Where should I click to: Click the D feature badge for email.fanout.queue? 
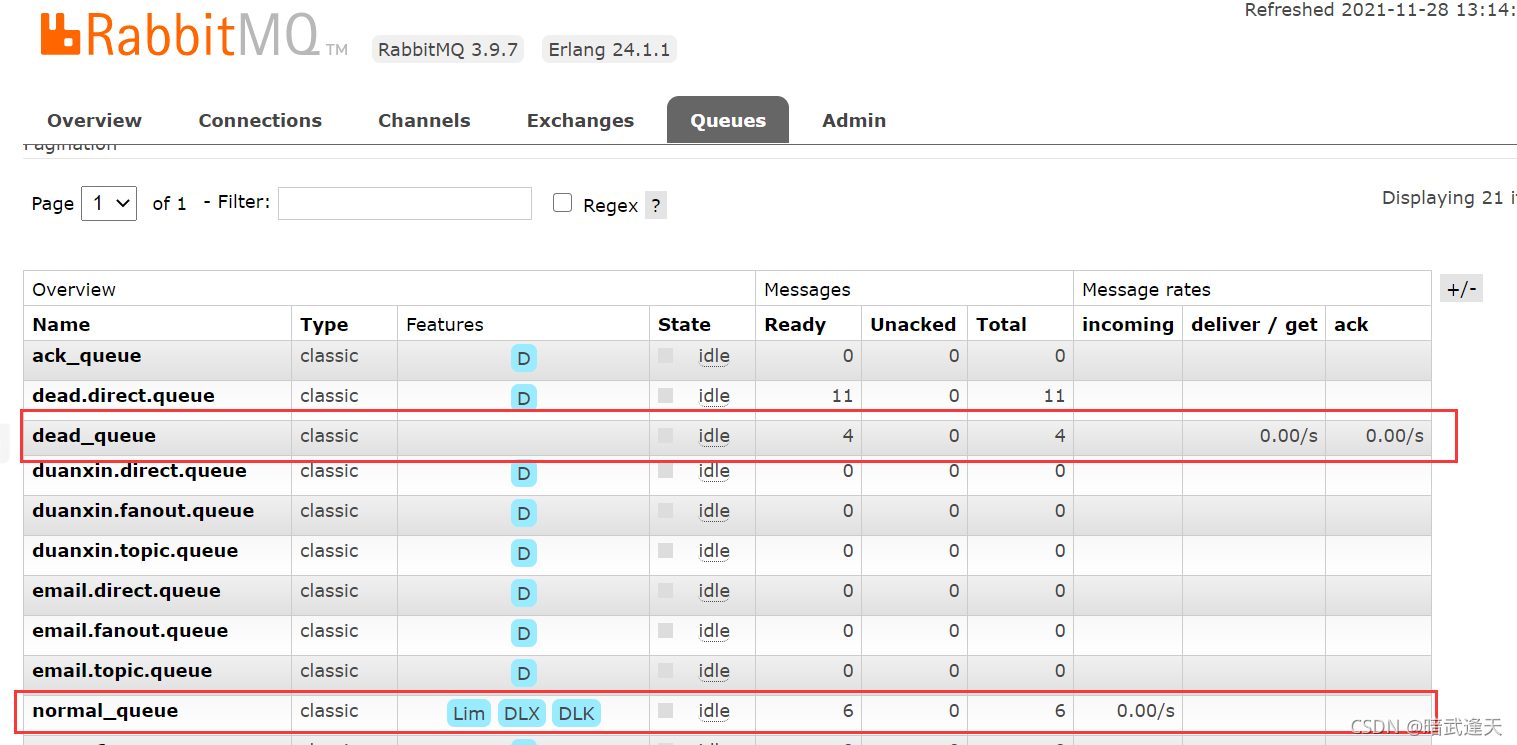[523, 634]
